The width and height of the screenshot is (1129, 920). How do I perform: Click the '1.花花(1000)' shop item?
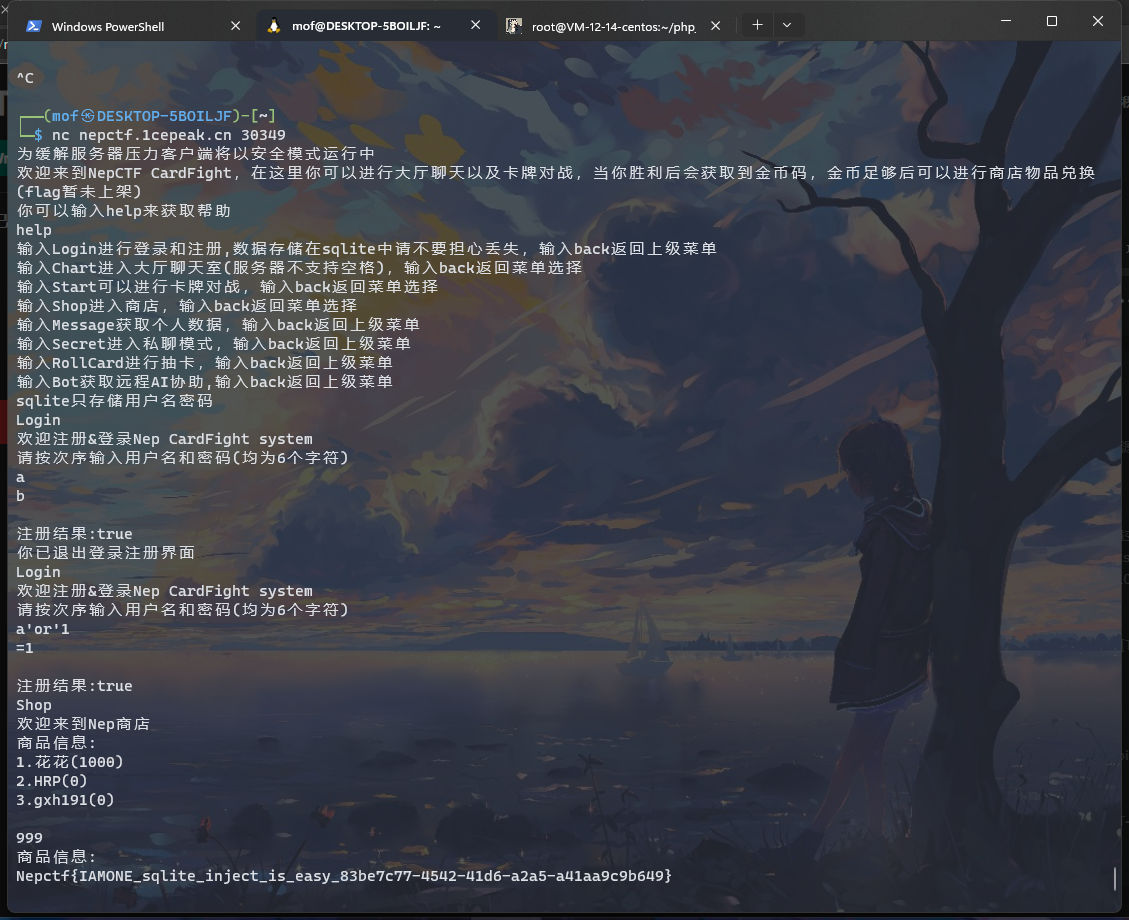coord(69,762)
